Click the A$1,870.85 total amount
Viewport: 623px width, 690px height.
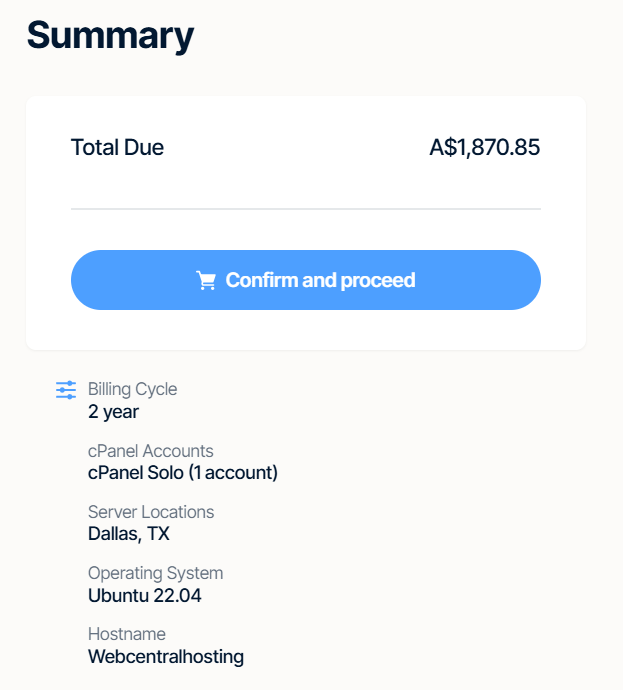484,148
